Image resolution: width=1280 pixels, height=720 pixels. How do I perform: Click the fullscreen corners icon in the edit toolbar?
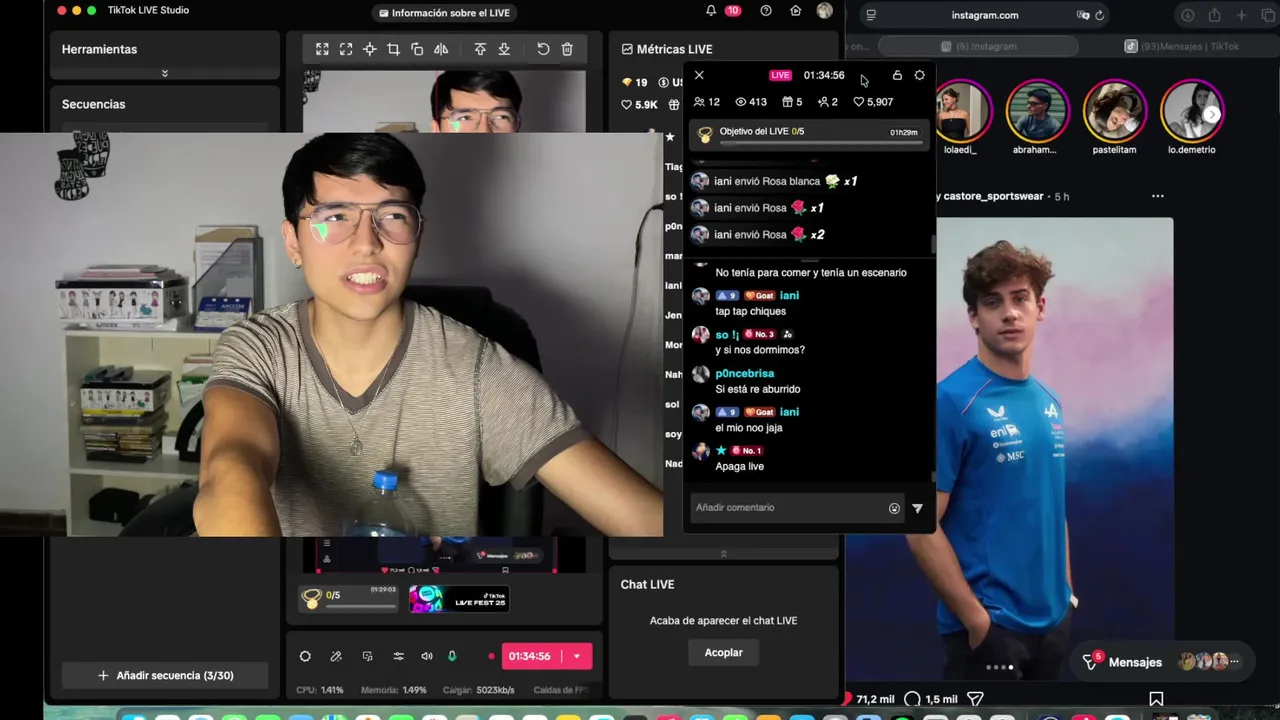pyautogui.click(x=346, y=49)
